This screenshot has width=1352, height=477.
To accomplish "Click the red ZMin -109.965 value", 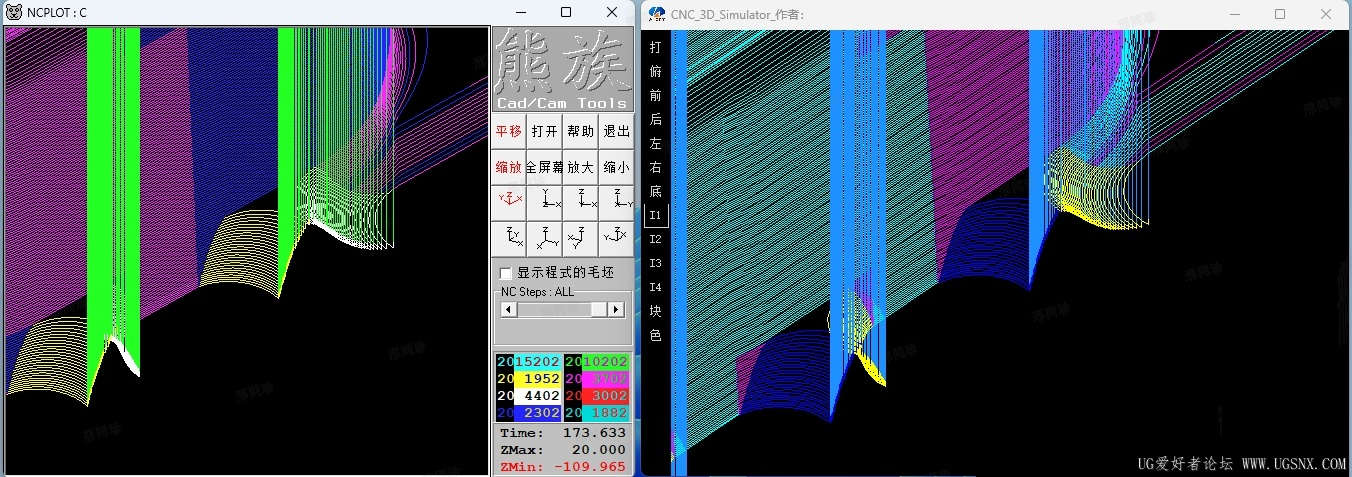I will tap(589, 467).
